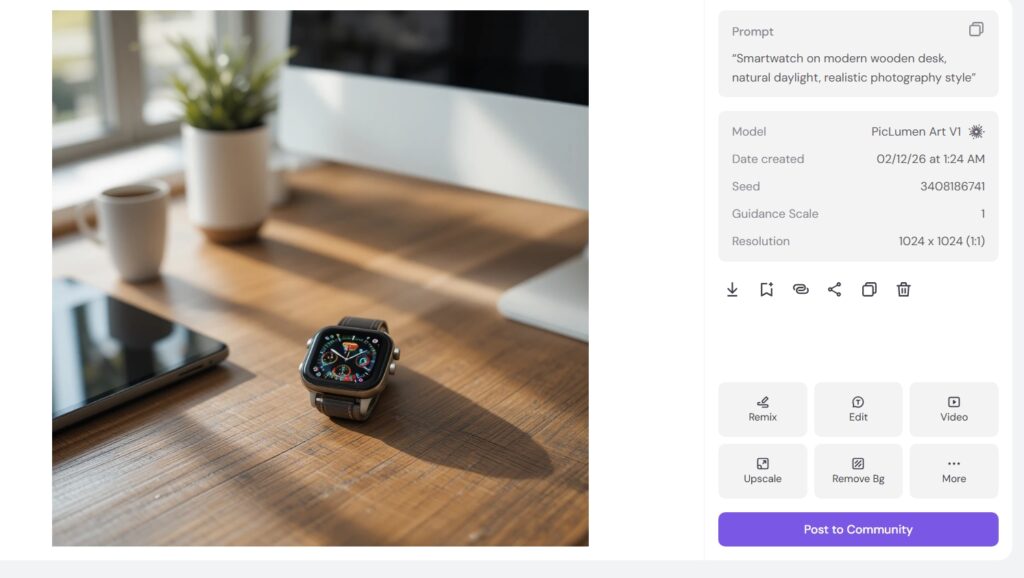The width and height of the screenshot is (1024, 578).
Task: Generate a Video from the image
Action: [x=954, y=409]
